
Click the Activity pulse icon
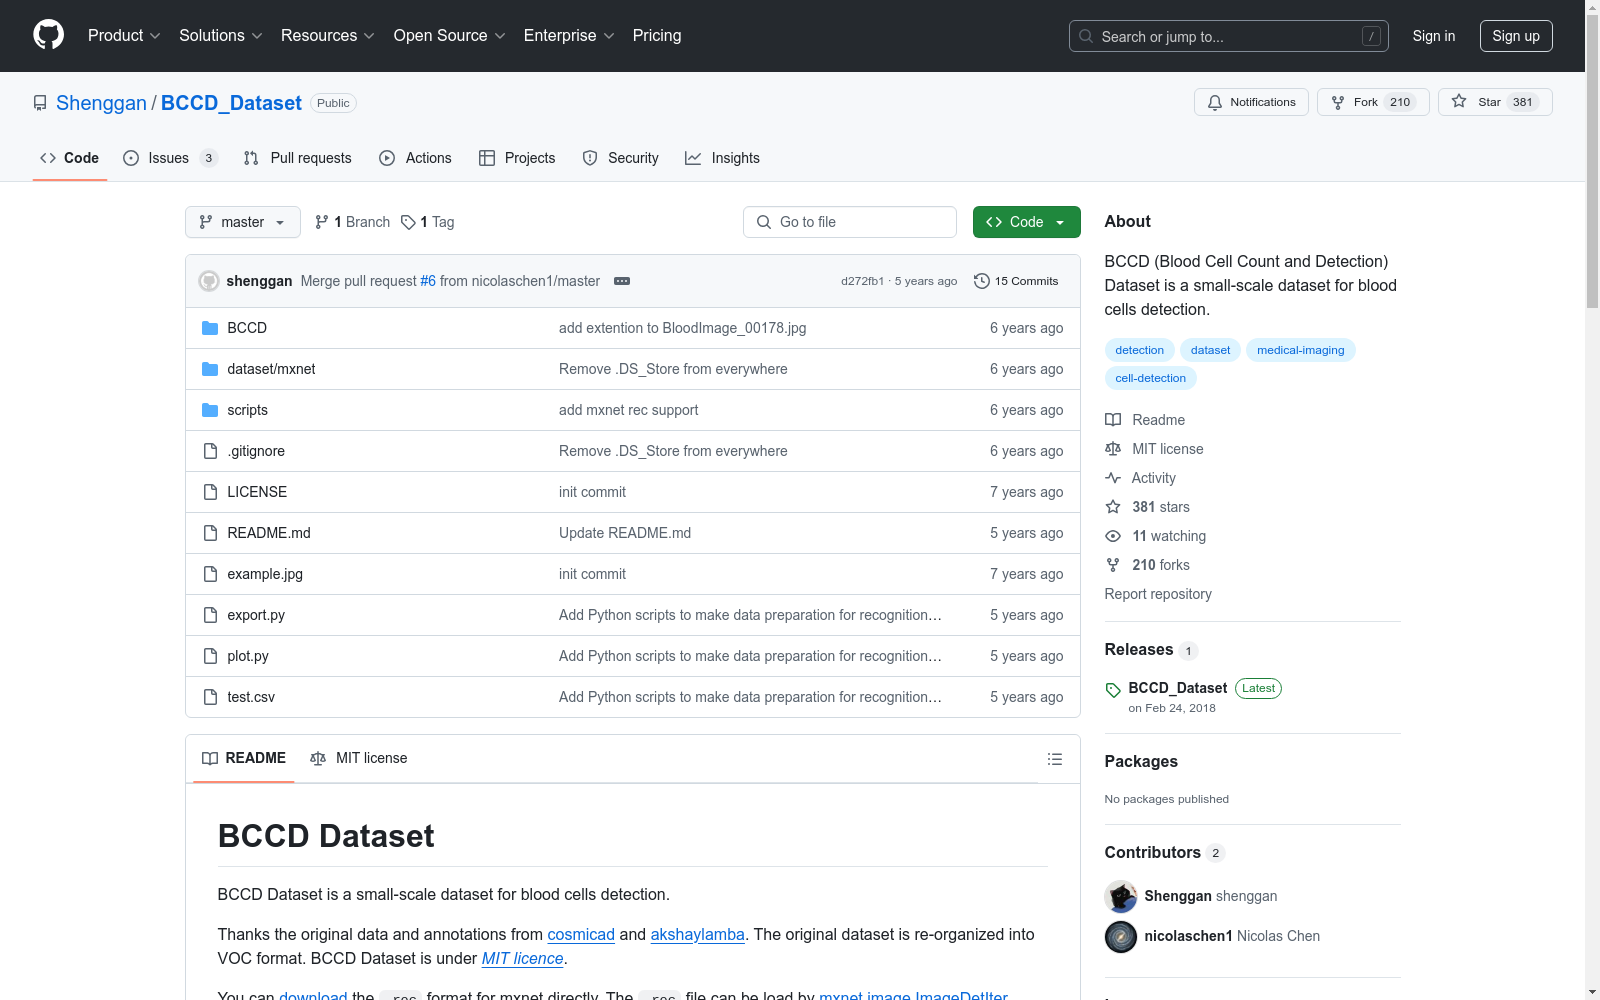point(1113,478)
